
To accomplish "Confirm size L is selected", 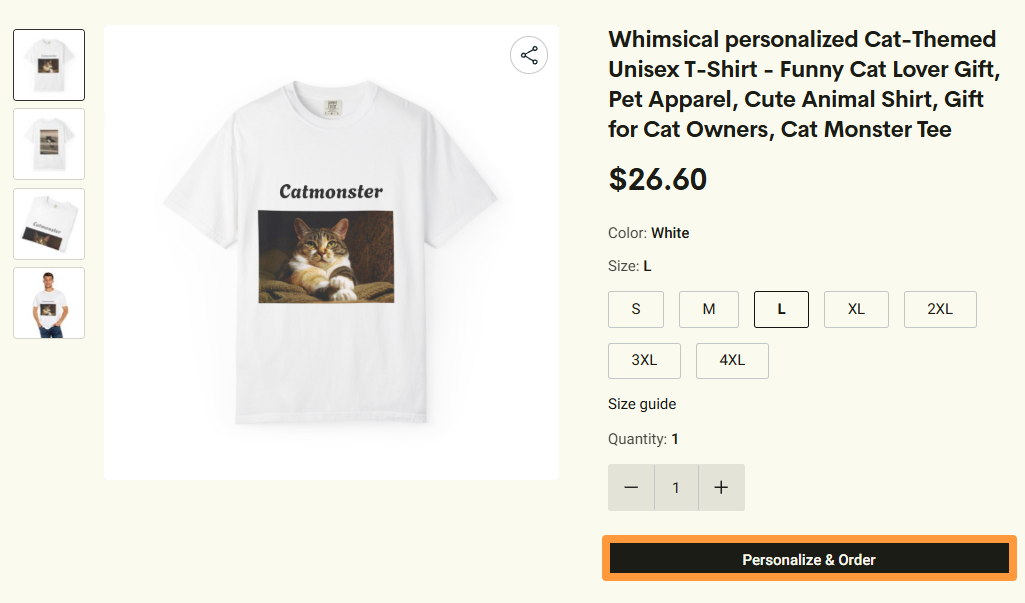I will [x=781, y=309].
